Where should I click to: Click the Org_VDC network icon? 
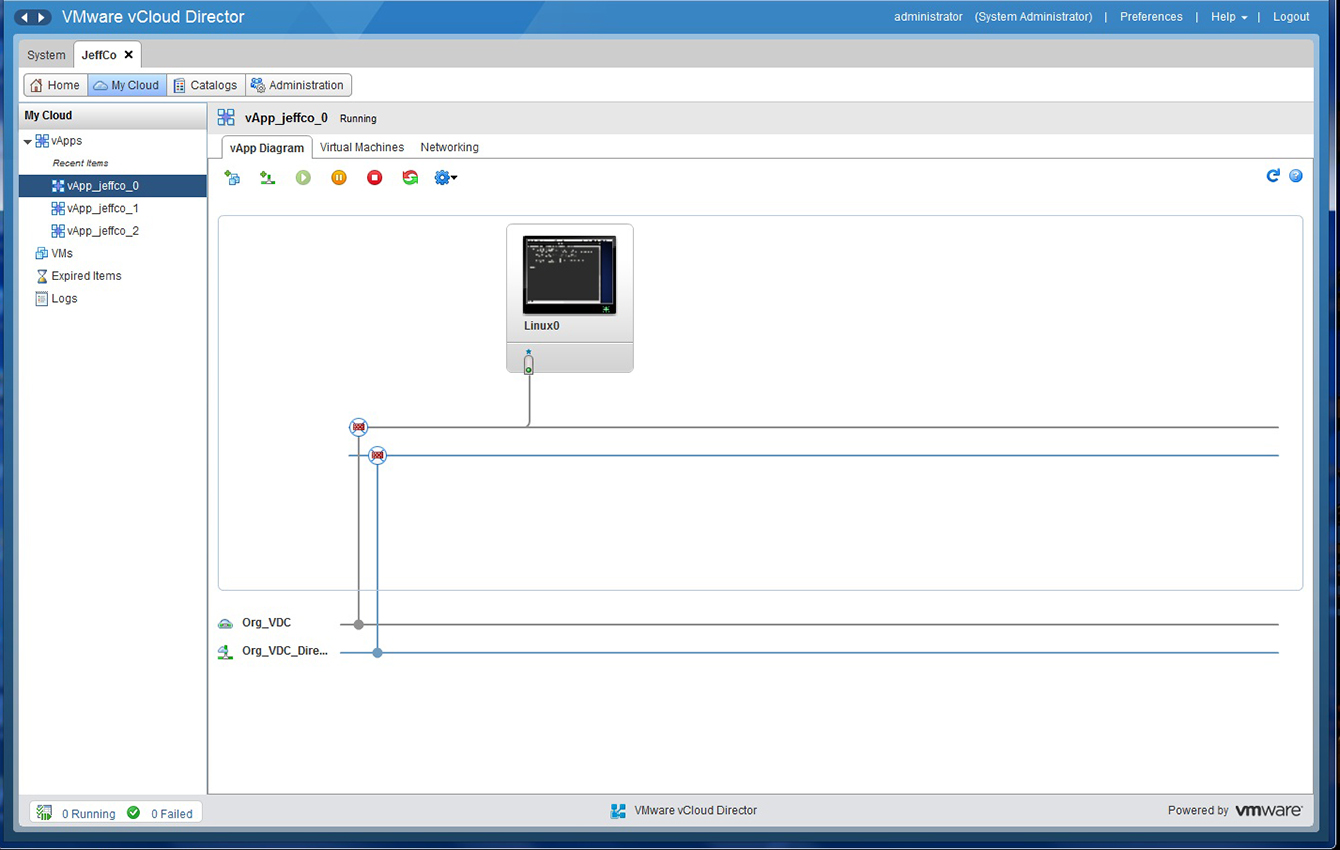(x=226, y=623)
